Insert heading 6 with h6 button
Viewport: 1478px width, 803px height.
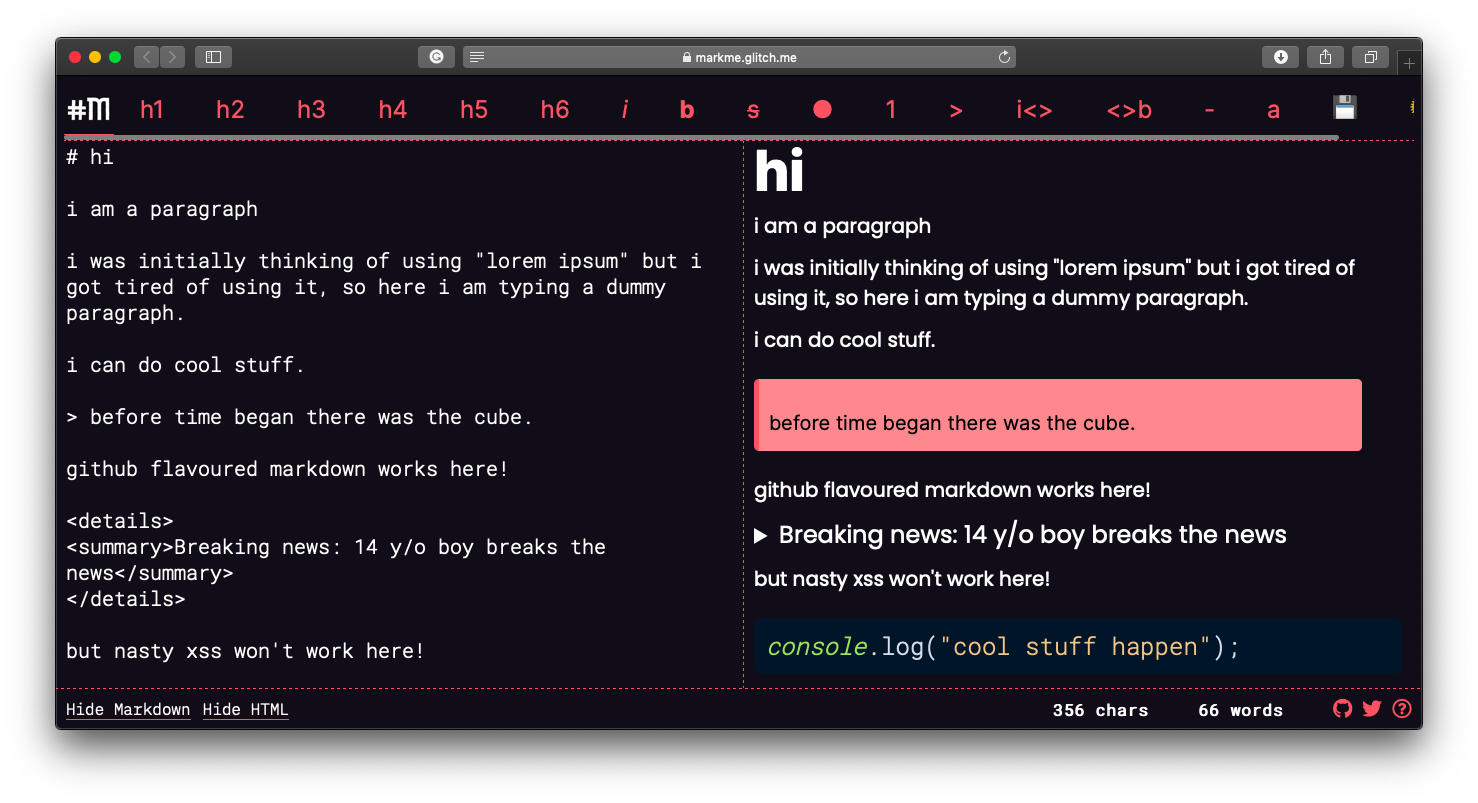click(x=555, y=109)
